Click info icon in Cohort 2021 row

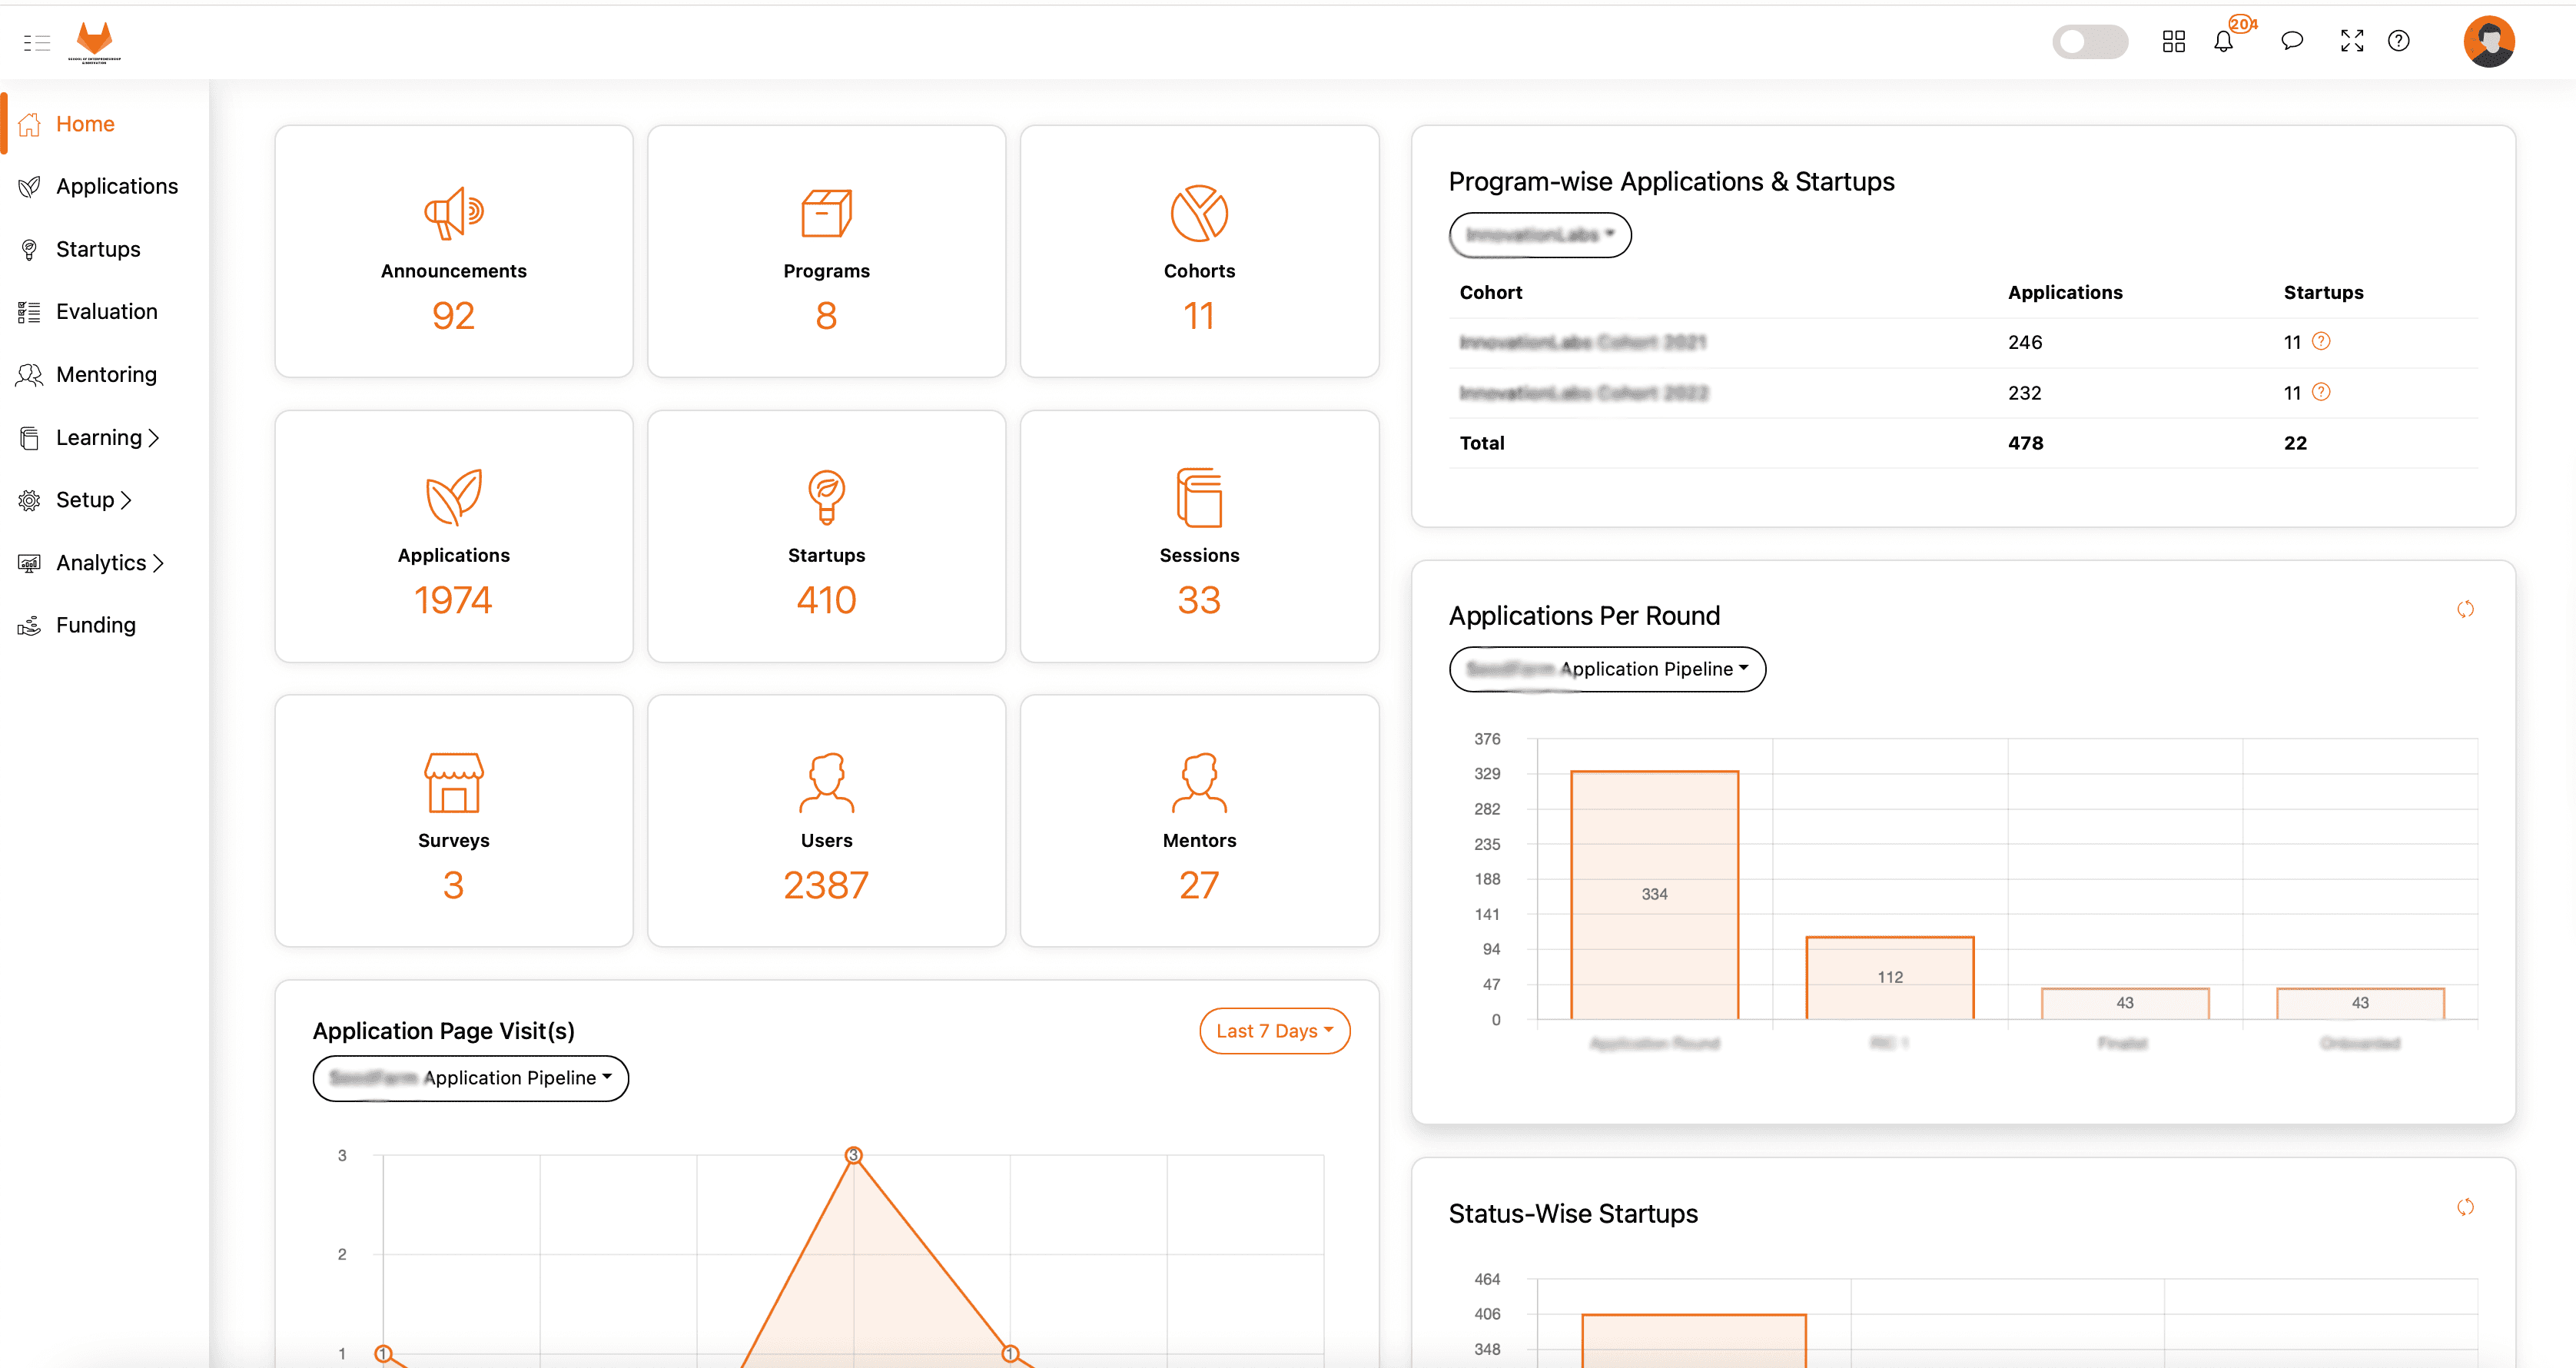pyautogui.click(x=2322, y=341)
